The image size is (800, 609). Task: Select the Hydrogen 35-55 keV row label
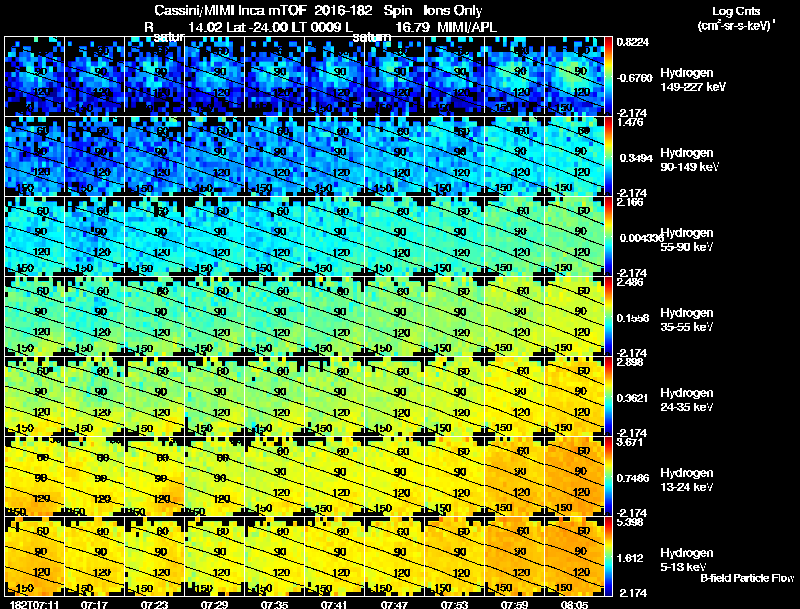pos(687,320)
